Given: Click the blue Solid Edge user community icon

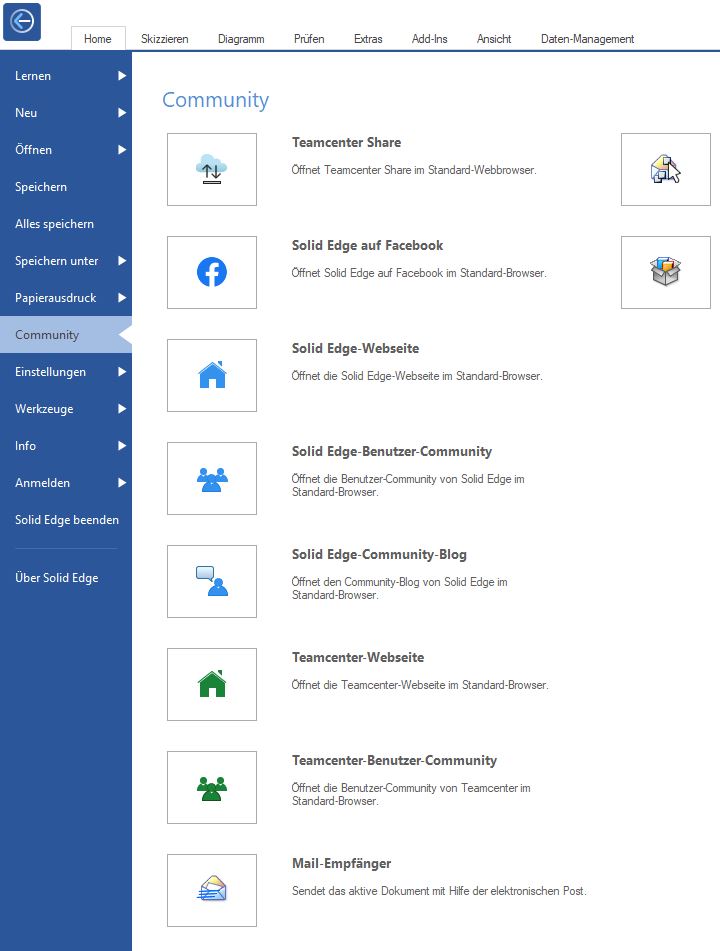Looking at the screenshot, I should tap(212, 479).
